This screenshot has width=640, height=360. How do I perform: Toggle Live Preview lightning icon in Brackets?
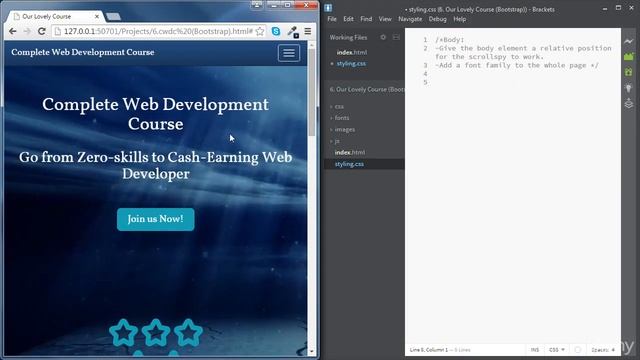tap(629, 41)
